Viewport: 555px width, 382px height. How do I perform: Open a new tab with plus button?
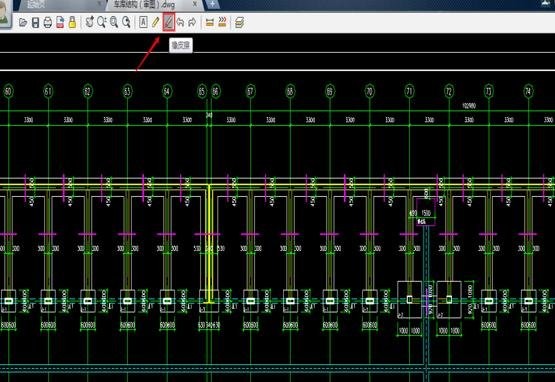[212, 4]
